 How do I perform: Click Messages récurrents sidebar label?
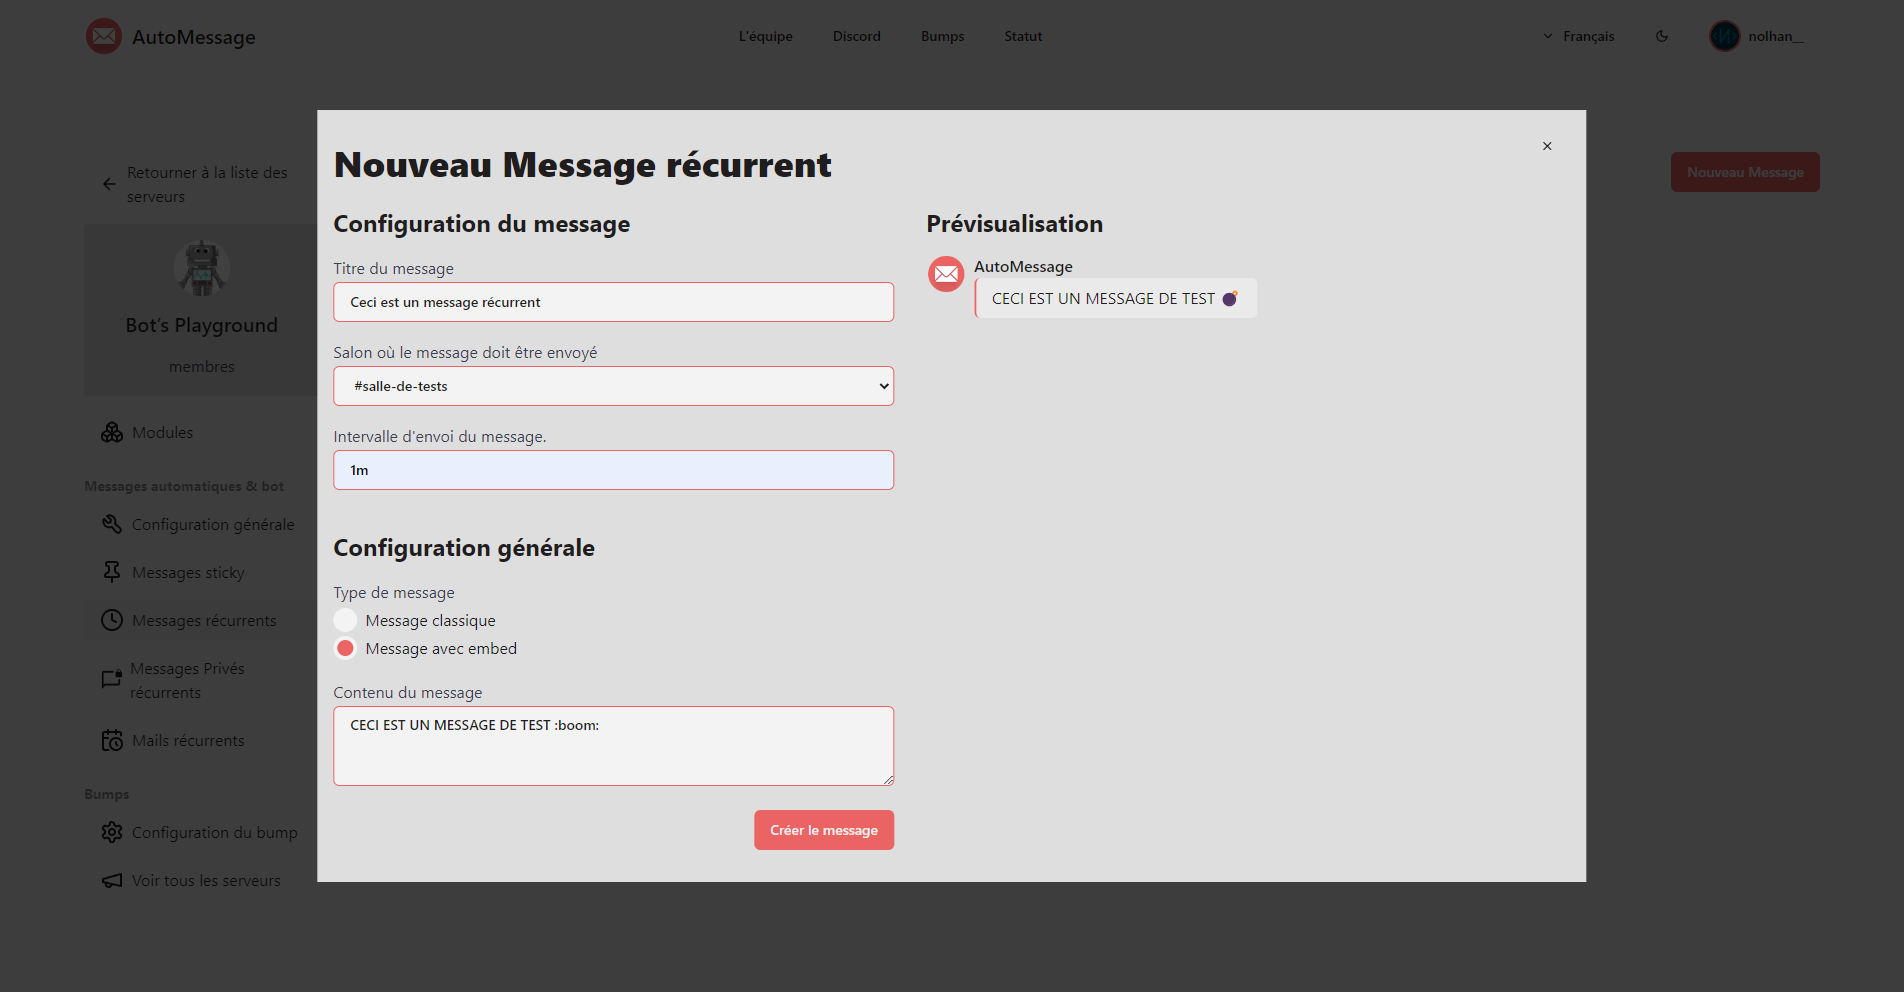click(x=204, y=620)
